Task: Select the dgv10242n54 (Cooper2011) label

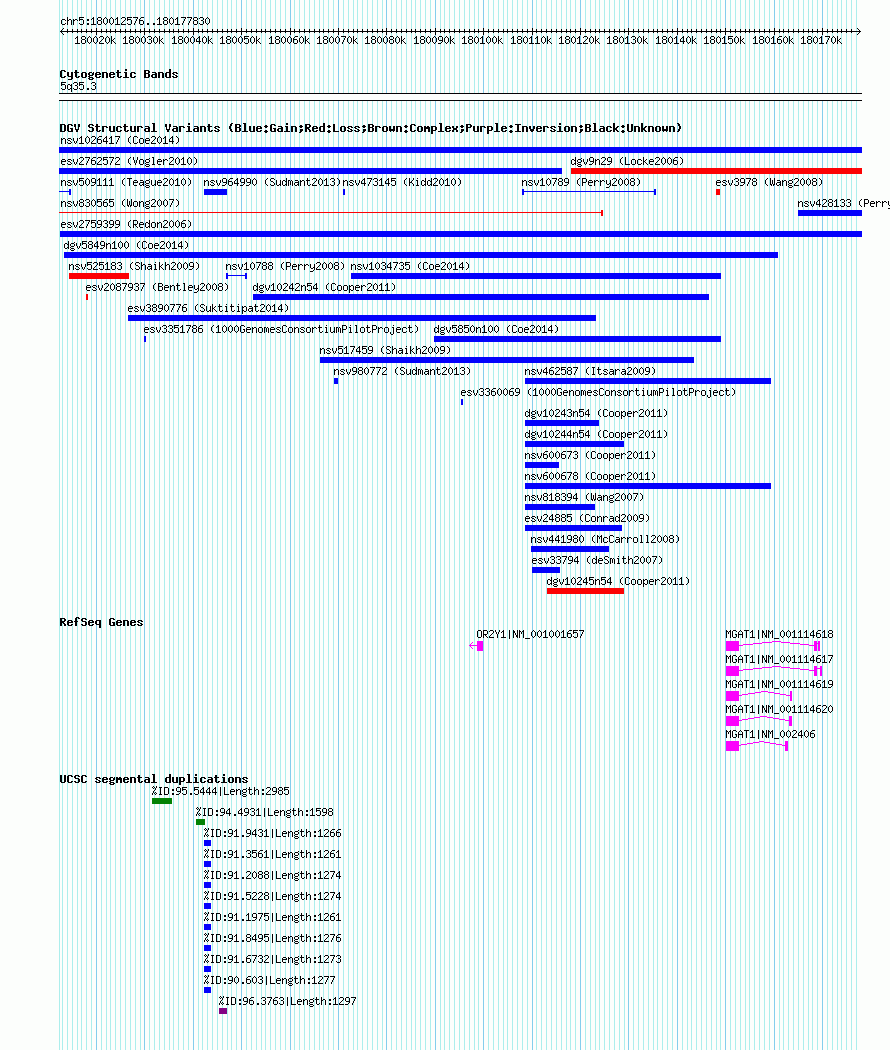Action: pos(324,287)
